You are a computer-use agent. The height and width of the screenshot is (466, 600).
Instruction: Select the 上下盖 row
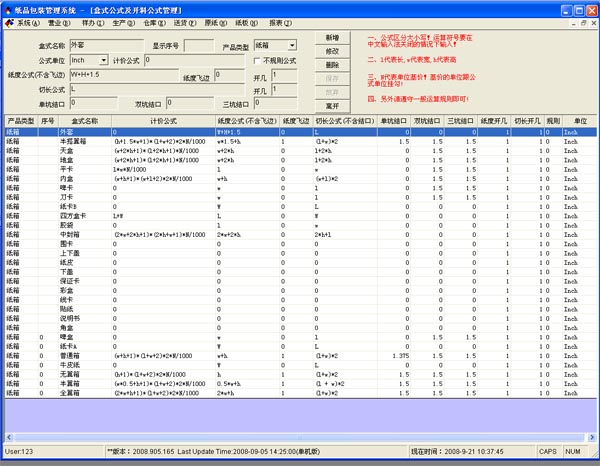coord(301,253)
